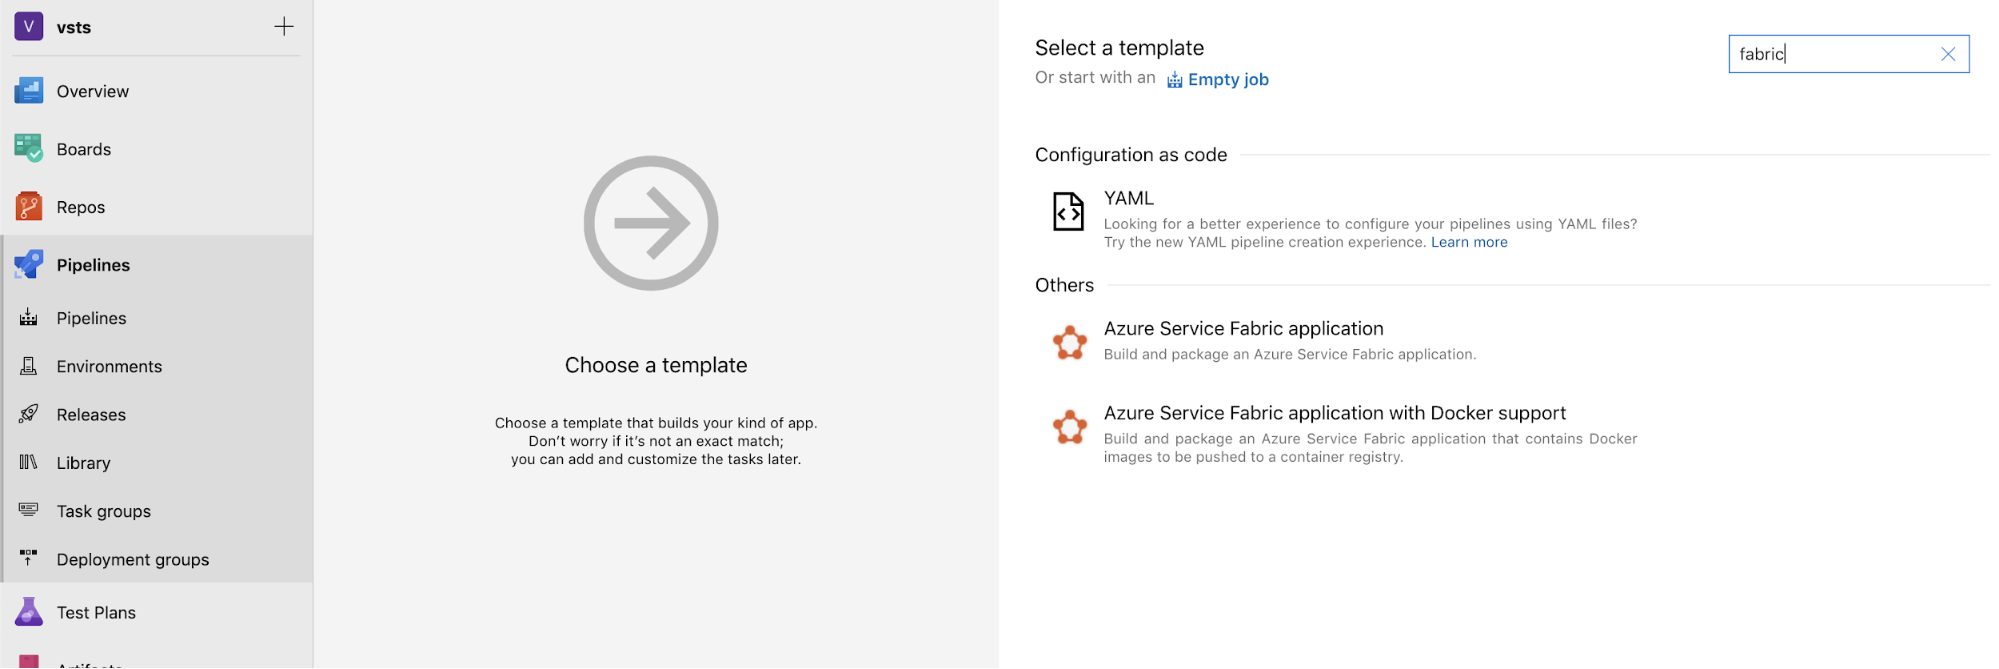Viewport: 1999px width, 669px height.
Task: Go to Pipelines sub-item
Action: 91,318
